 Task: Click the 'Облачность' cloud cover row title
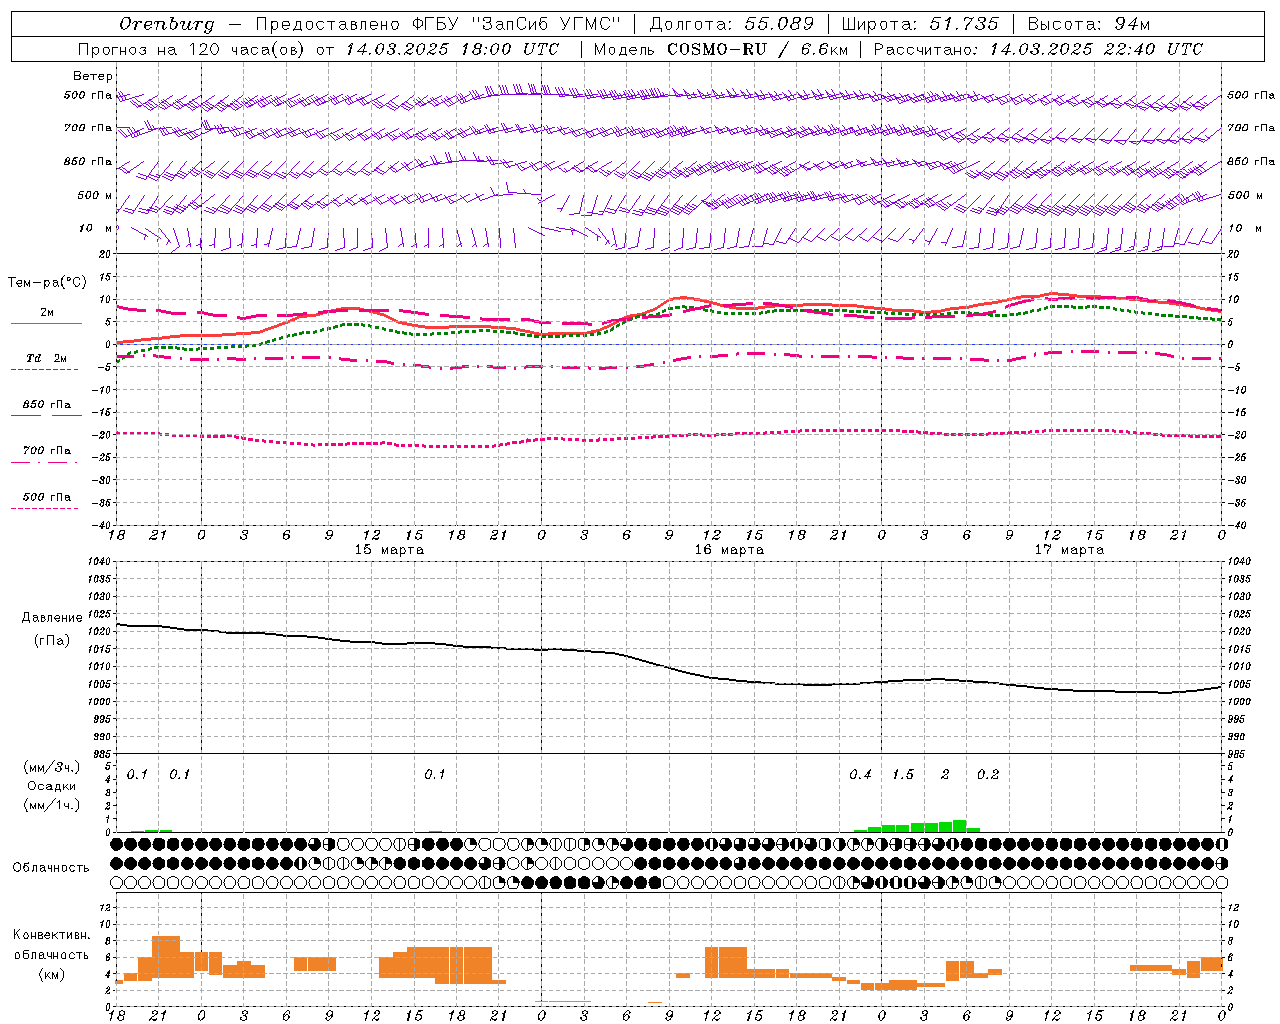[51, 867]
